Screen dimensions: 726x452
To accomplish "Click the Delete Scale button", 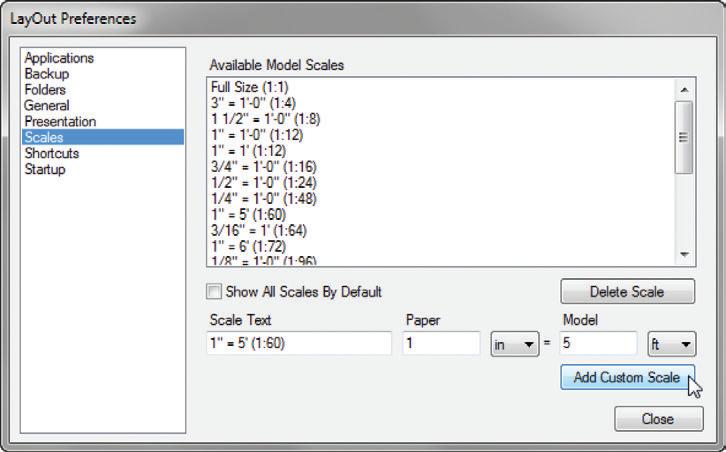I will coord(627,292).
